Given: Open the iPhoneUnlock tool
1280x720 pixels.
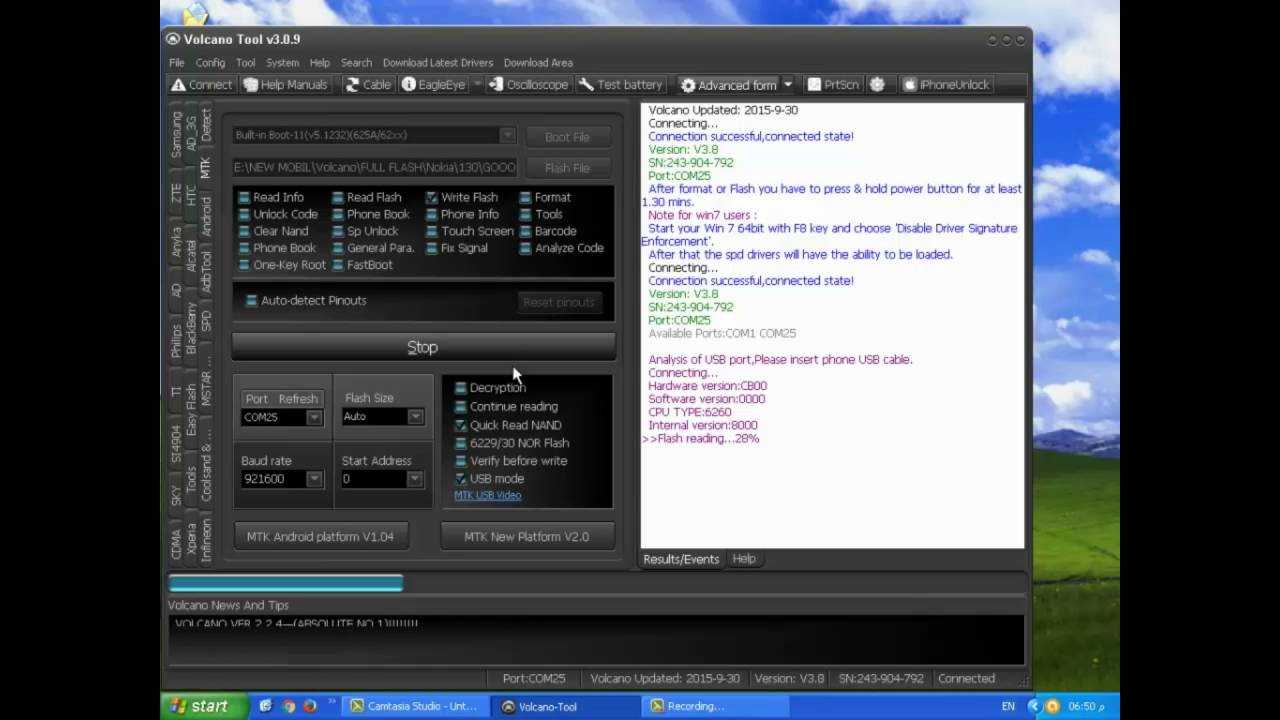Looking at the screenshot, I should 946,85.
